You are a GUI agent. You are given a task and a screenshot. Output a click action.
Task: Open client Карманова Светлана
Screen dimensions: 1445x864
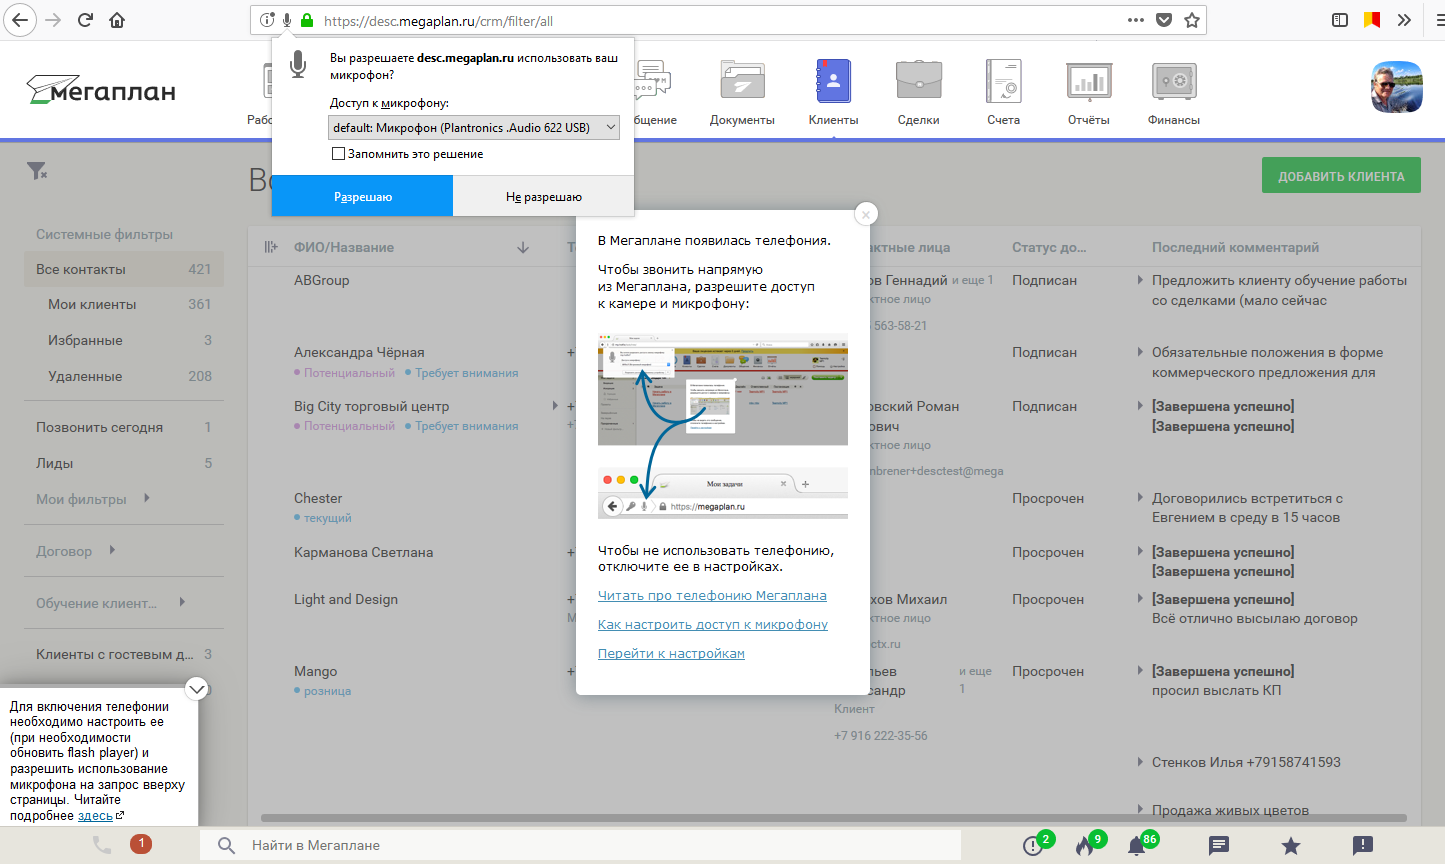364,552
